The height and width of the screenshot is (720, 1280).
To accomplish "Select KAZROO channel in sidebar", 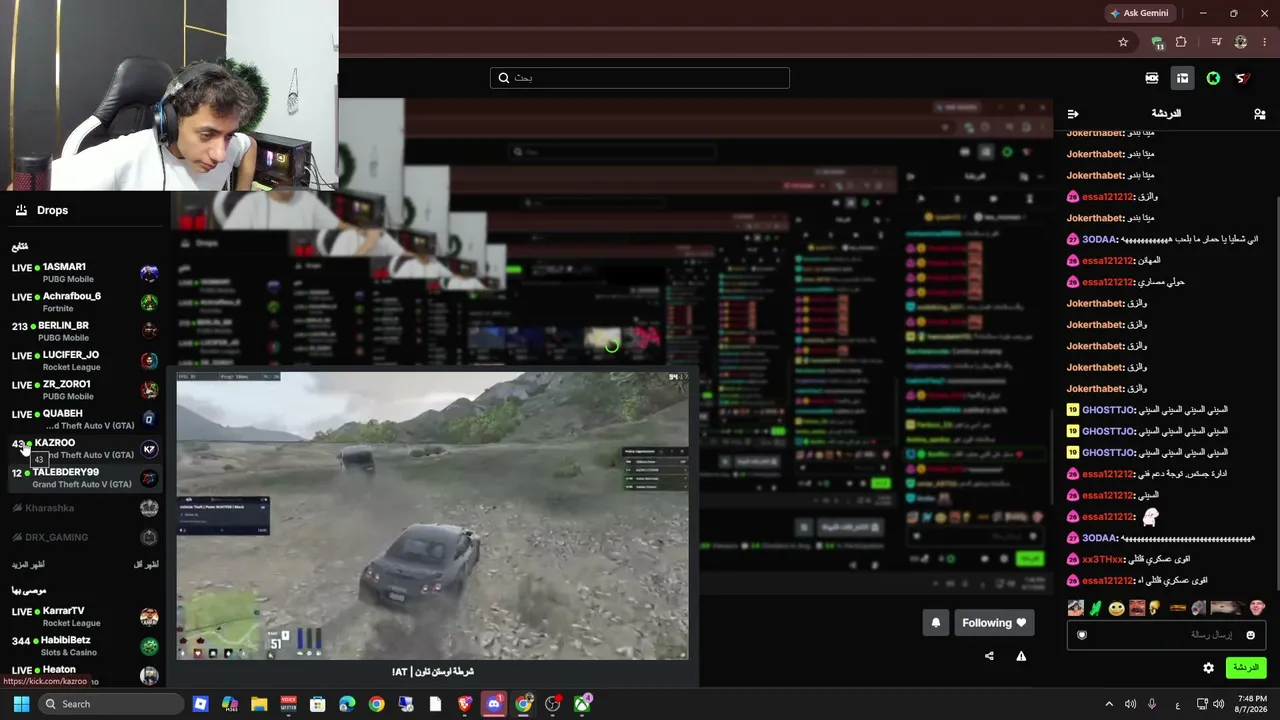I will (85, 448).
